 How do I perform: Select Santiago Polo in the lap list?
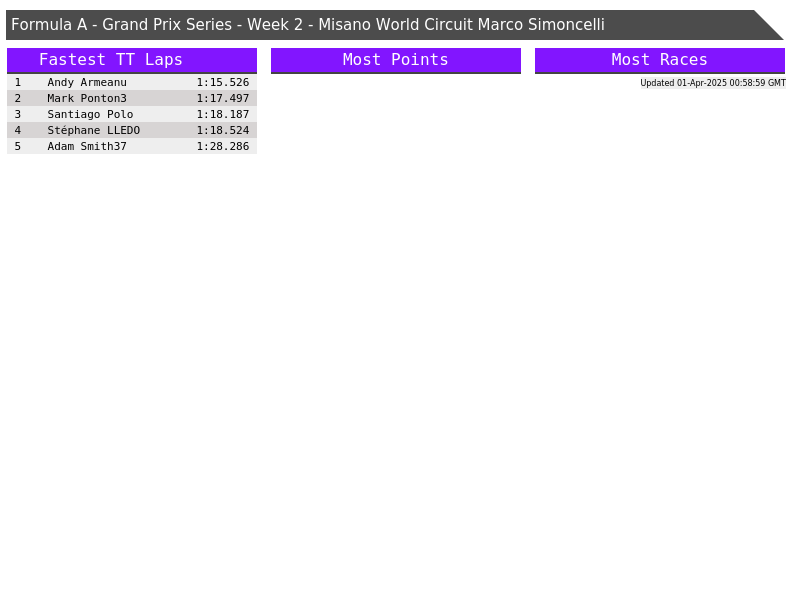pyautogui.click(x=90, y=114)
